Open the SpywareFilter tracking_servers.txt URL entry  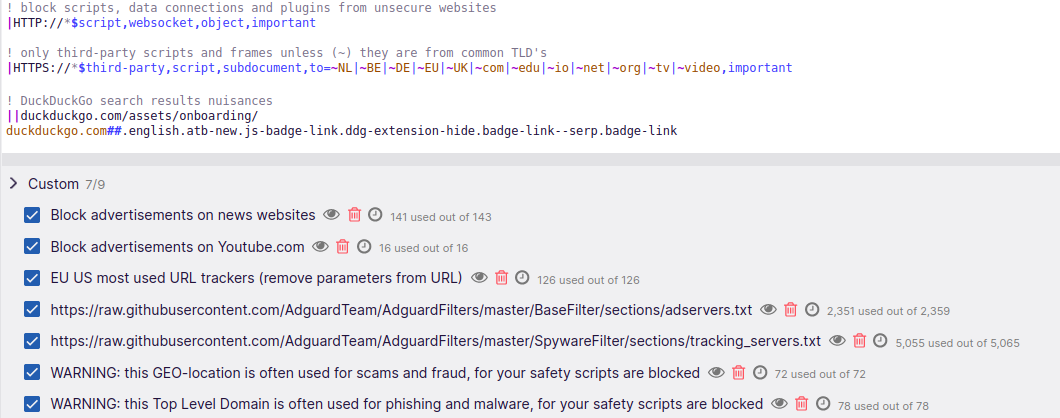tap(435, 341)
